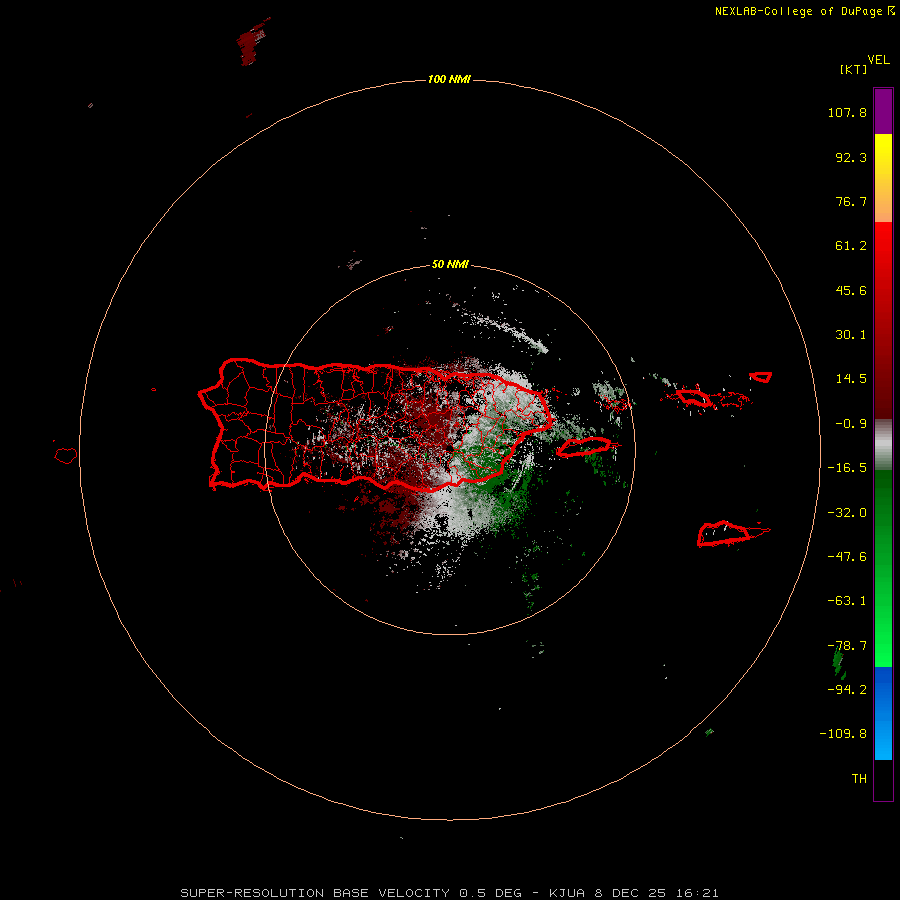
Task: Click the NEXLAB-College of DuPage title text
Action: pyautogui.click(x=798, y=11)
